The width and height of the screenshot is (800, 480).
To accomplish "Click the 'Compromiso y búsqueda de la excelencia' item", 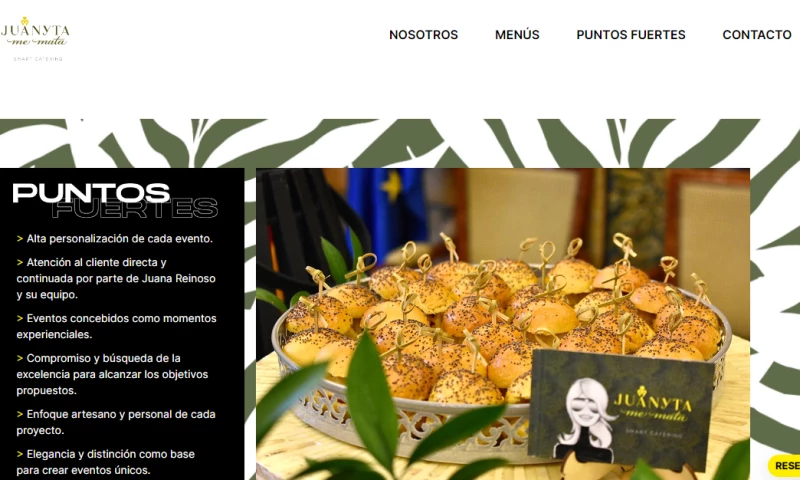I will click(x=112, y=374).
